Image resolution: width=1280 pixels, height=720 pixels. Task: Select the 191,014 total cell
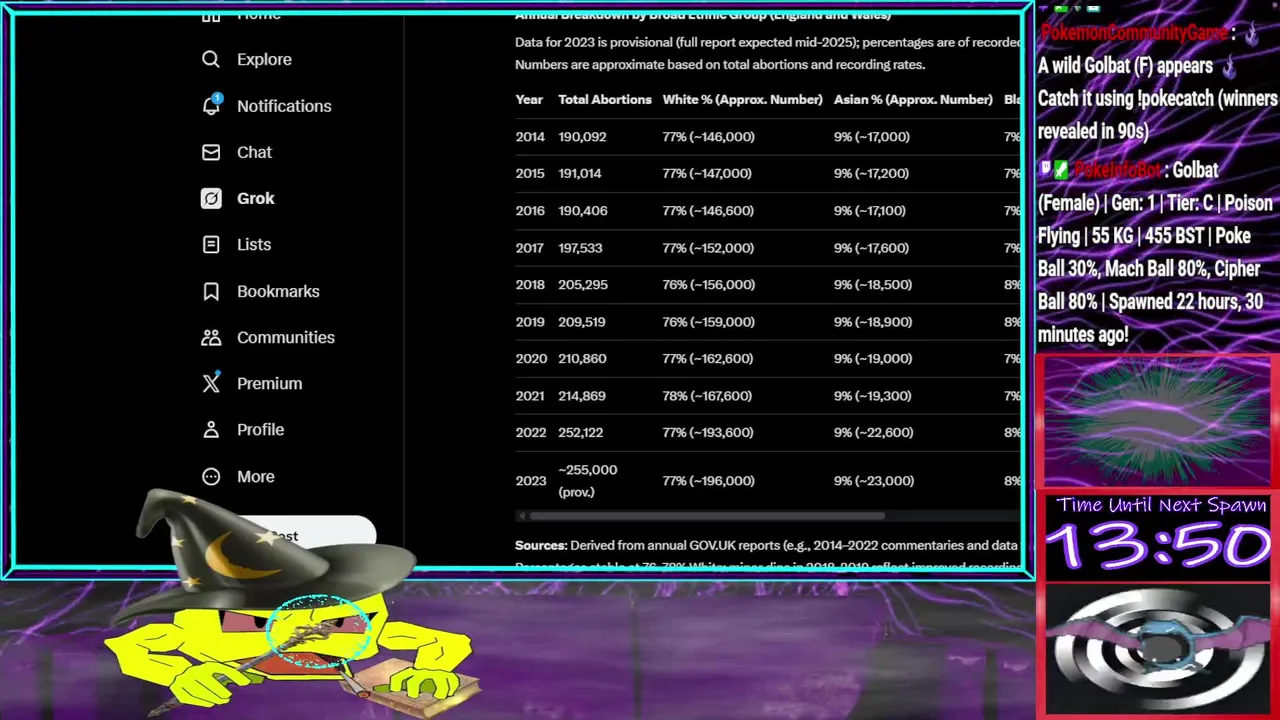pyautogui.click(x=580, y=174)
